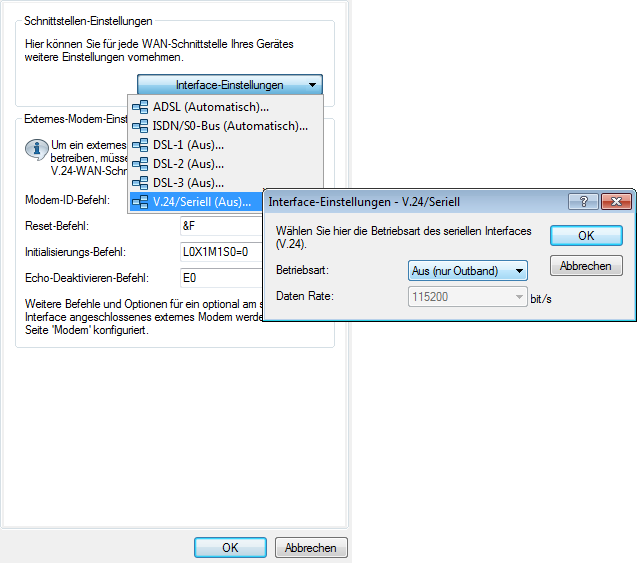
Task: Click OK at the bottom of main window
Action: point(230,548)
